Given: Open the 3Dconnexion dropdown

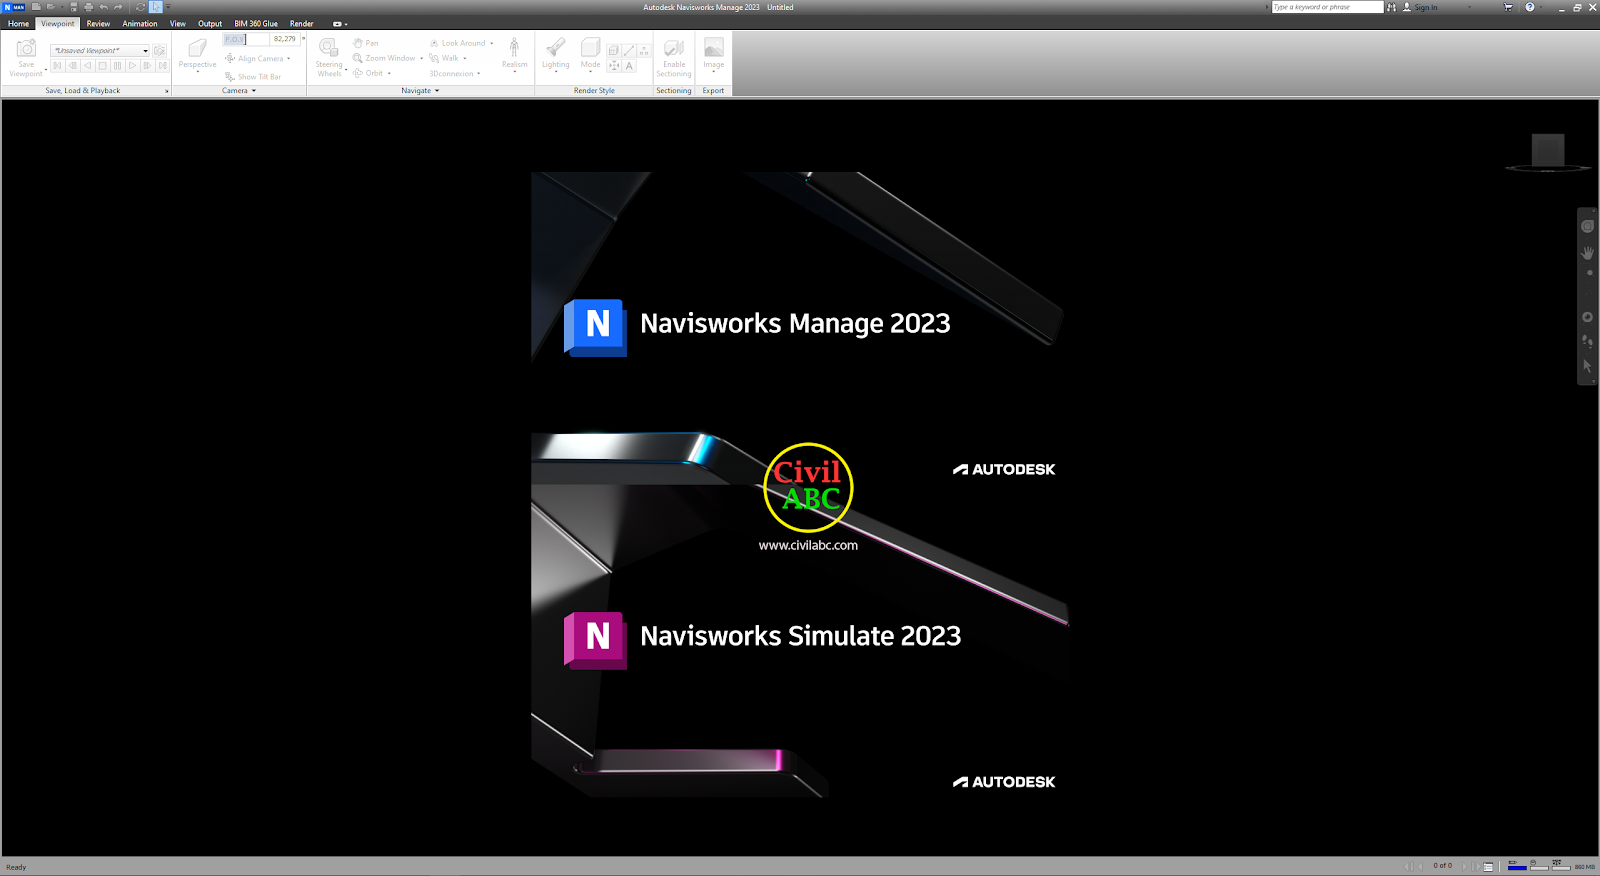Looking at the screenshot, I should (x=478, y=73).
